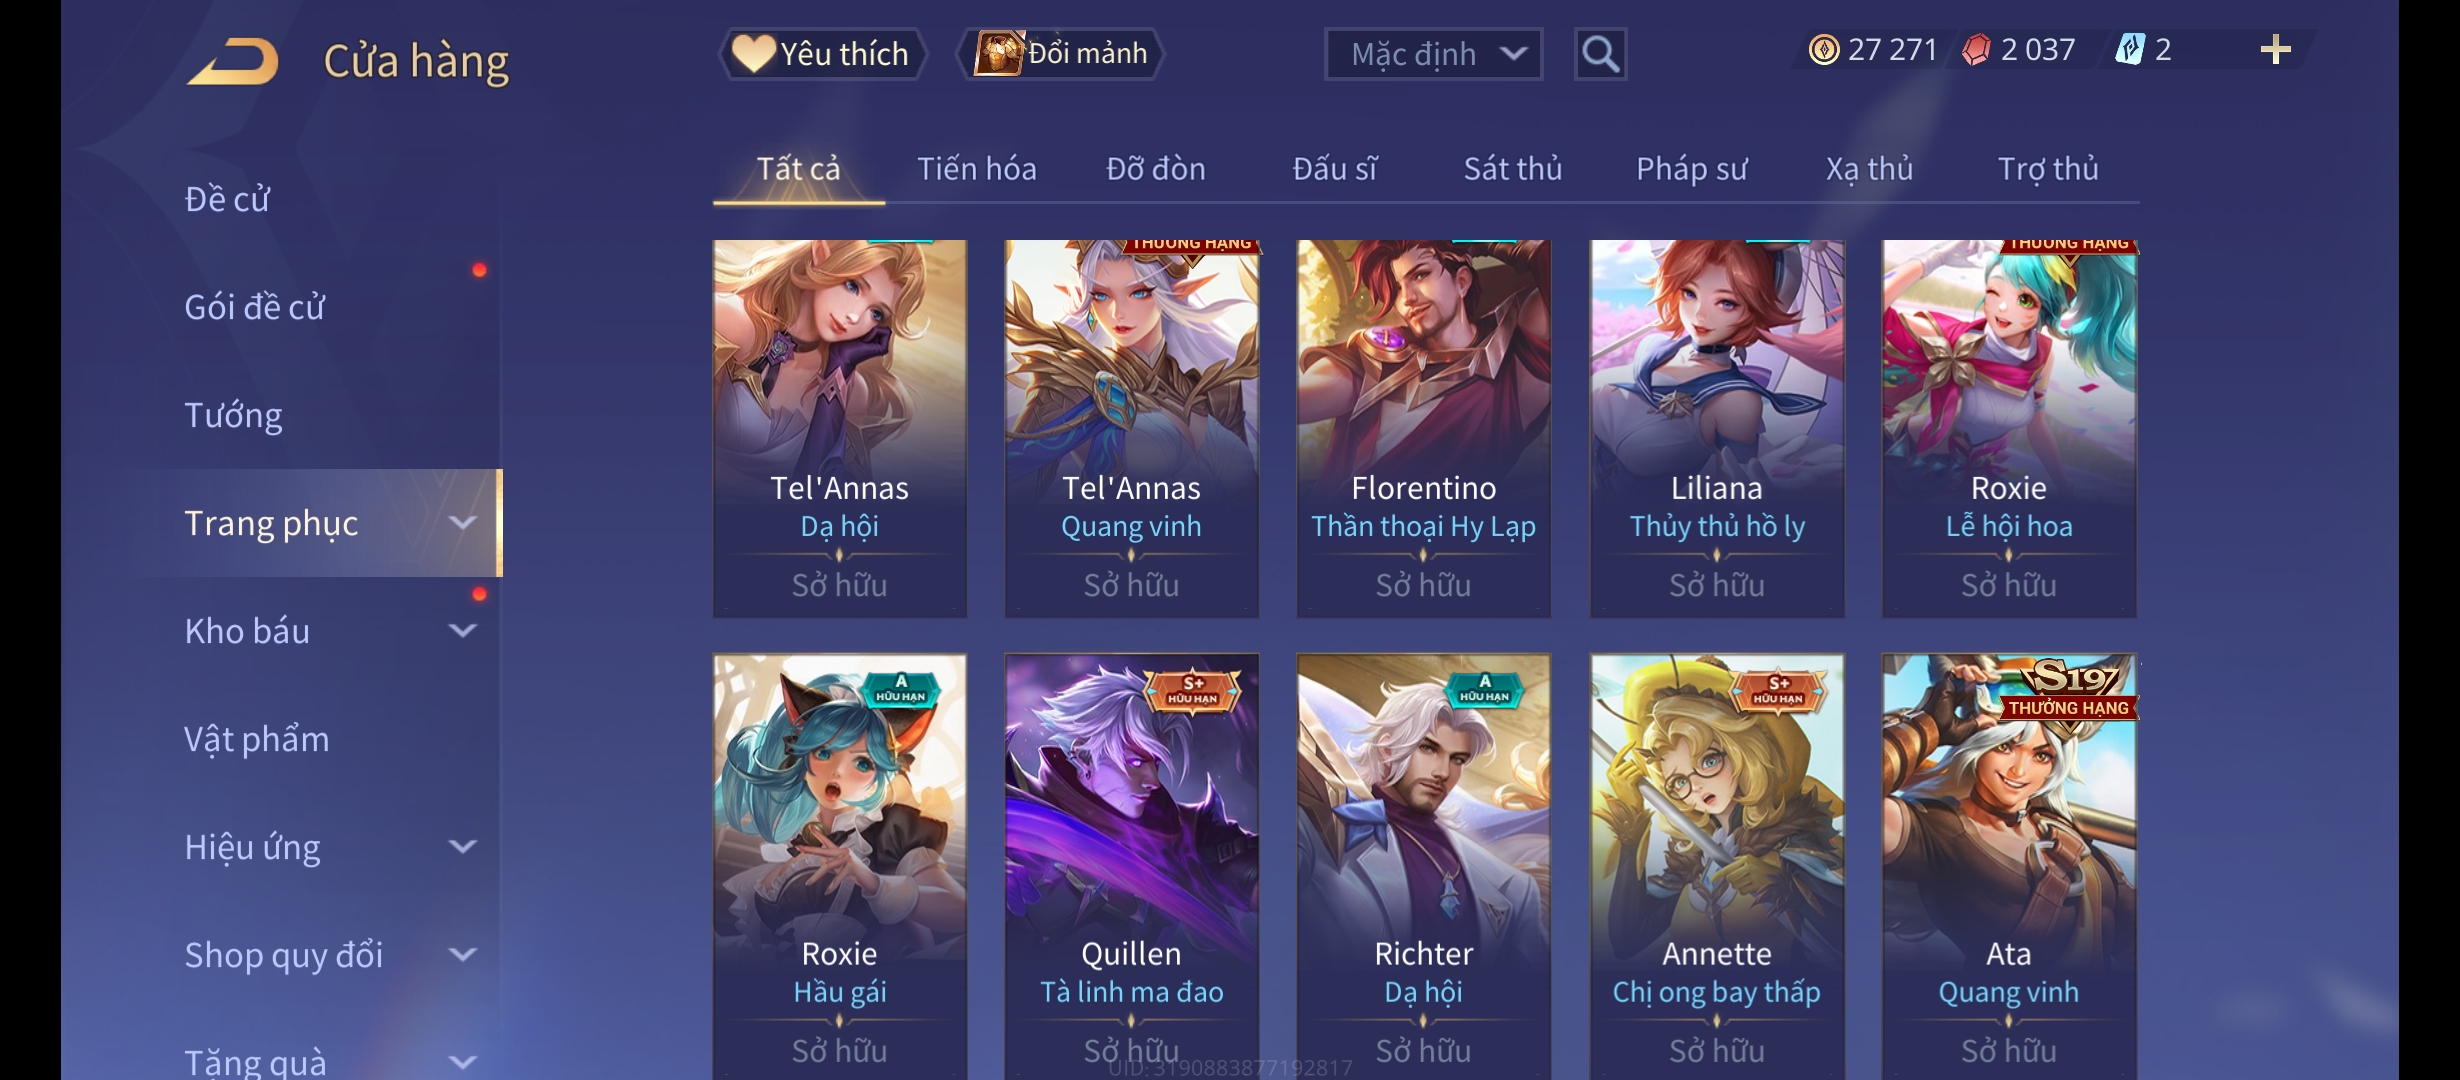Click the red ruby currency icon

(1976, 50)
